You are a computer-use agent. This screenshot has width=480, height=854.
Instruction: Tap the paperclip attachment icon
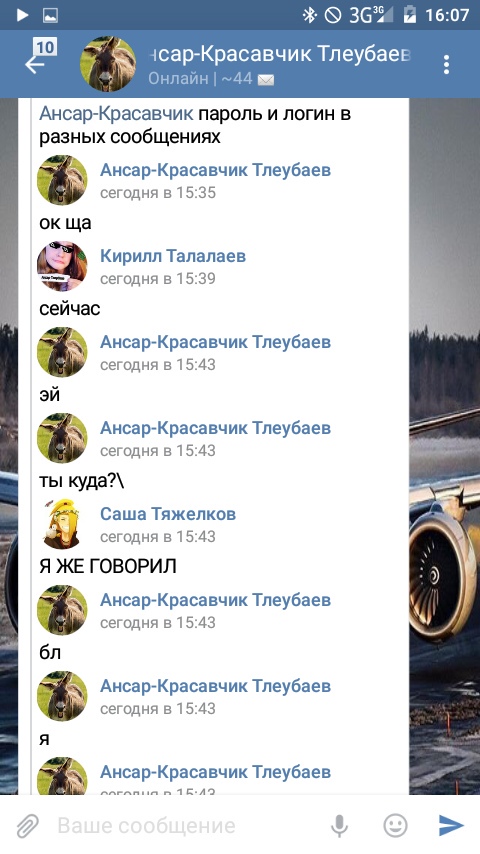click(x=27, y=826)
